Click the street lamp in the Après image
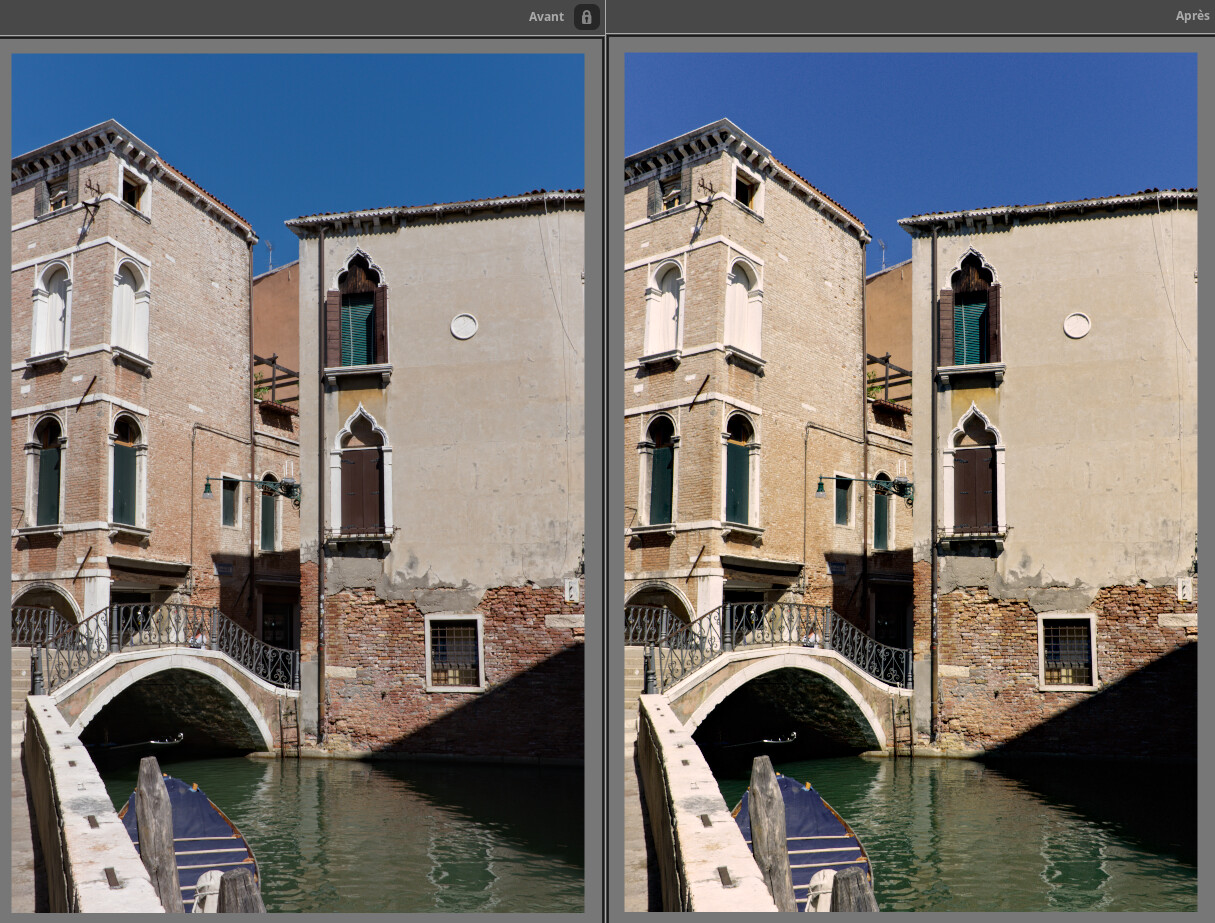1215x923 pixels. [822, 487]
